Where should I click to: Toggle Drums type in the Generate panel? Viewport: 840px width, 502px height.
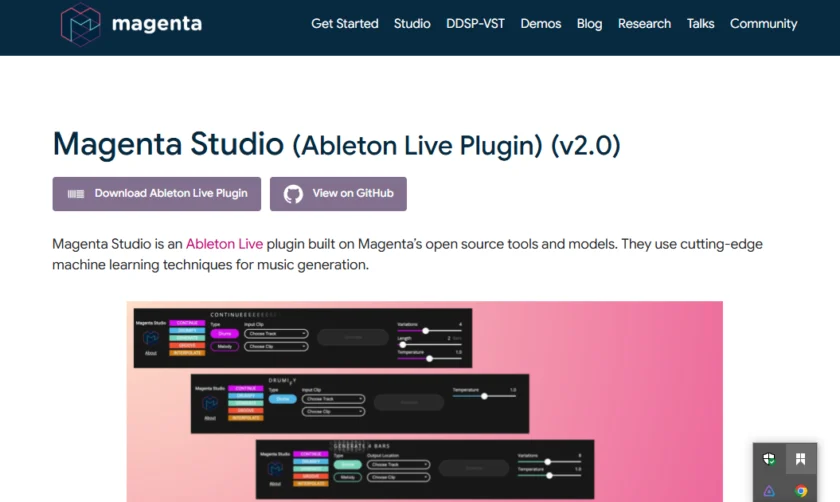tap(348, 464)
